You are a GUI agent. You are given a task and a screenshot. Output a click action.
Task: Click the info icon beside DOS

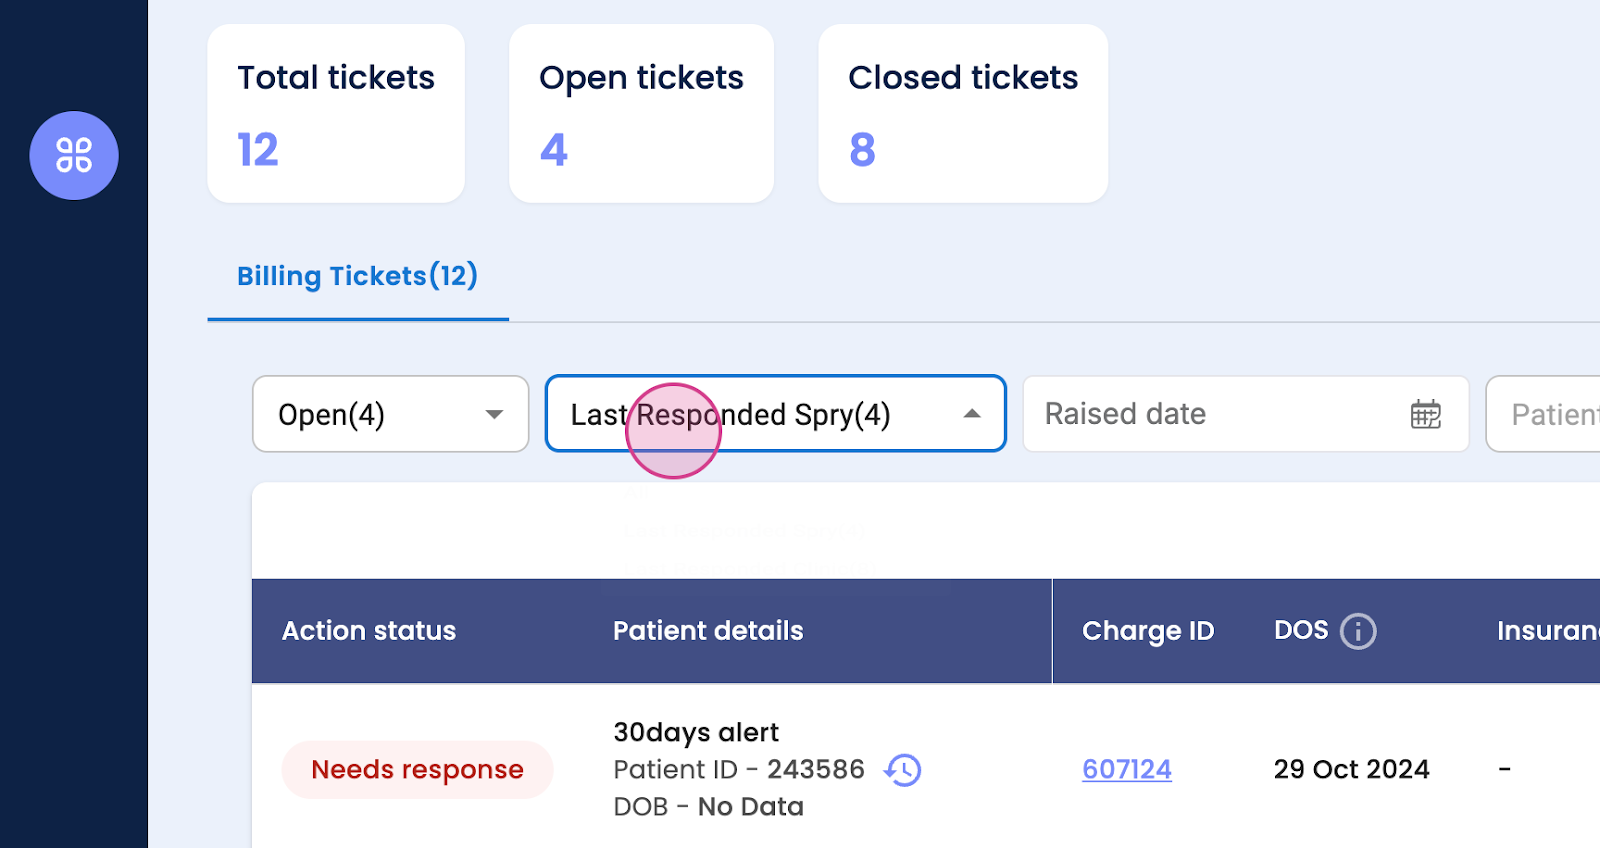tap(1357, 631)
